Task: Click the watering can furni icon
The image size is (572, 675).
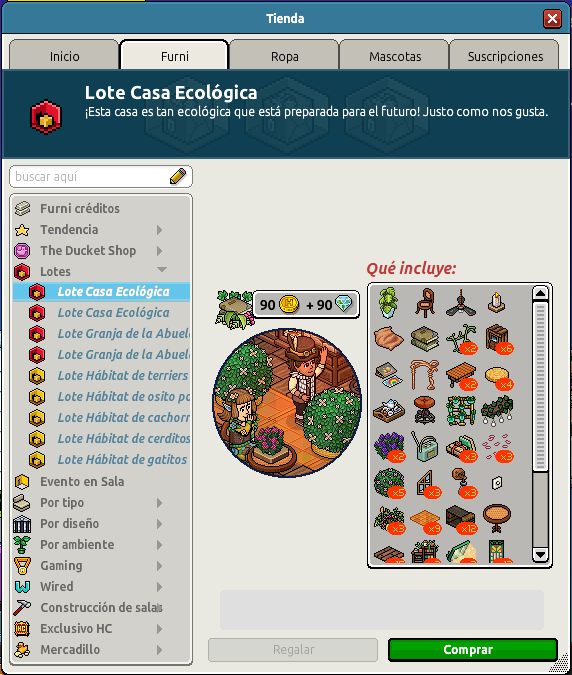Action: (x=425, y=446)
